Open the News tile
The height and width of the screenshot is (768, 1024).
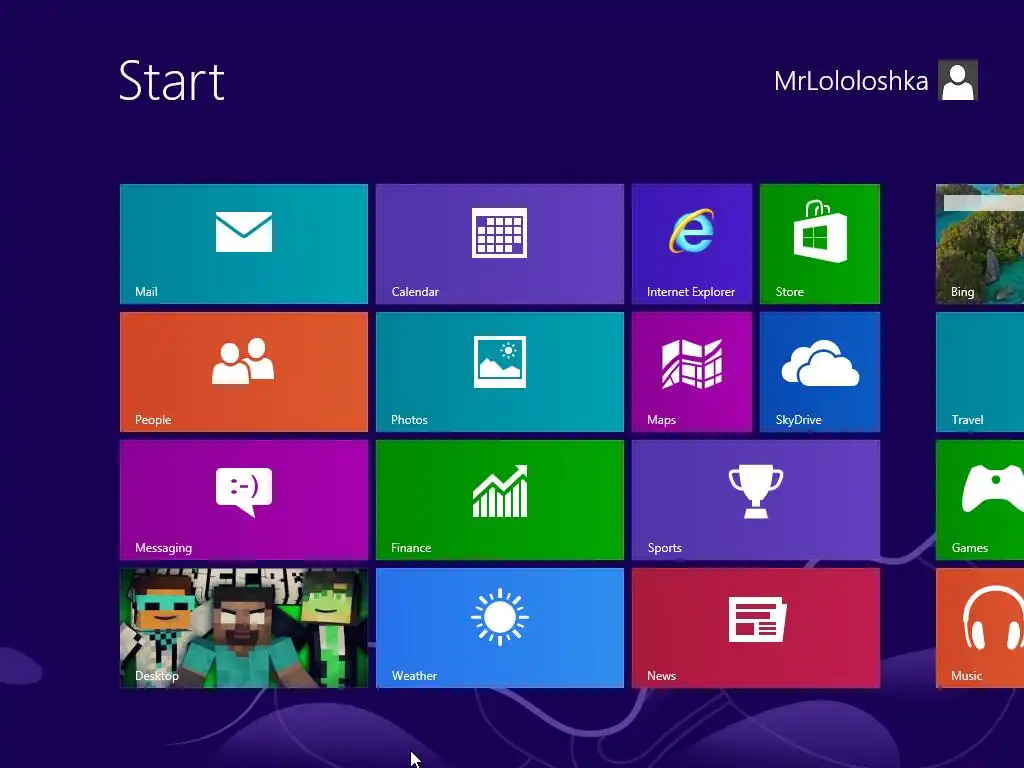(x=756, y=628)
